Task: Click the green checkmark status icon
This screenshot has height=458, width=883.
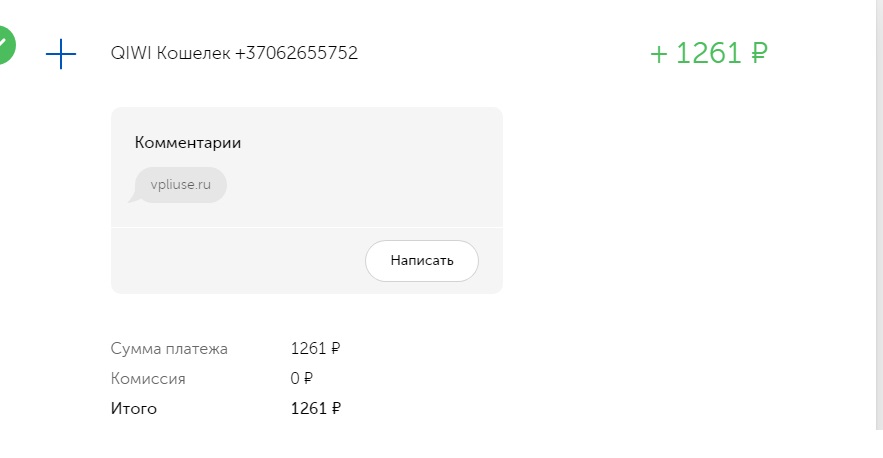Action: coord(5,45)
